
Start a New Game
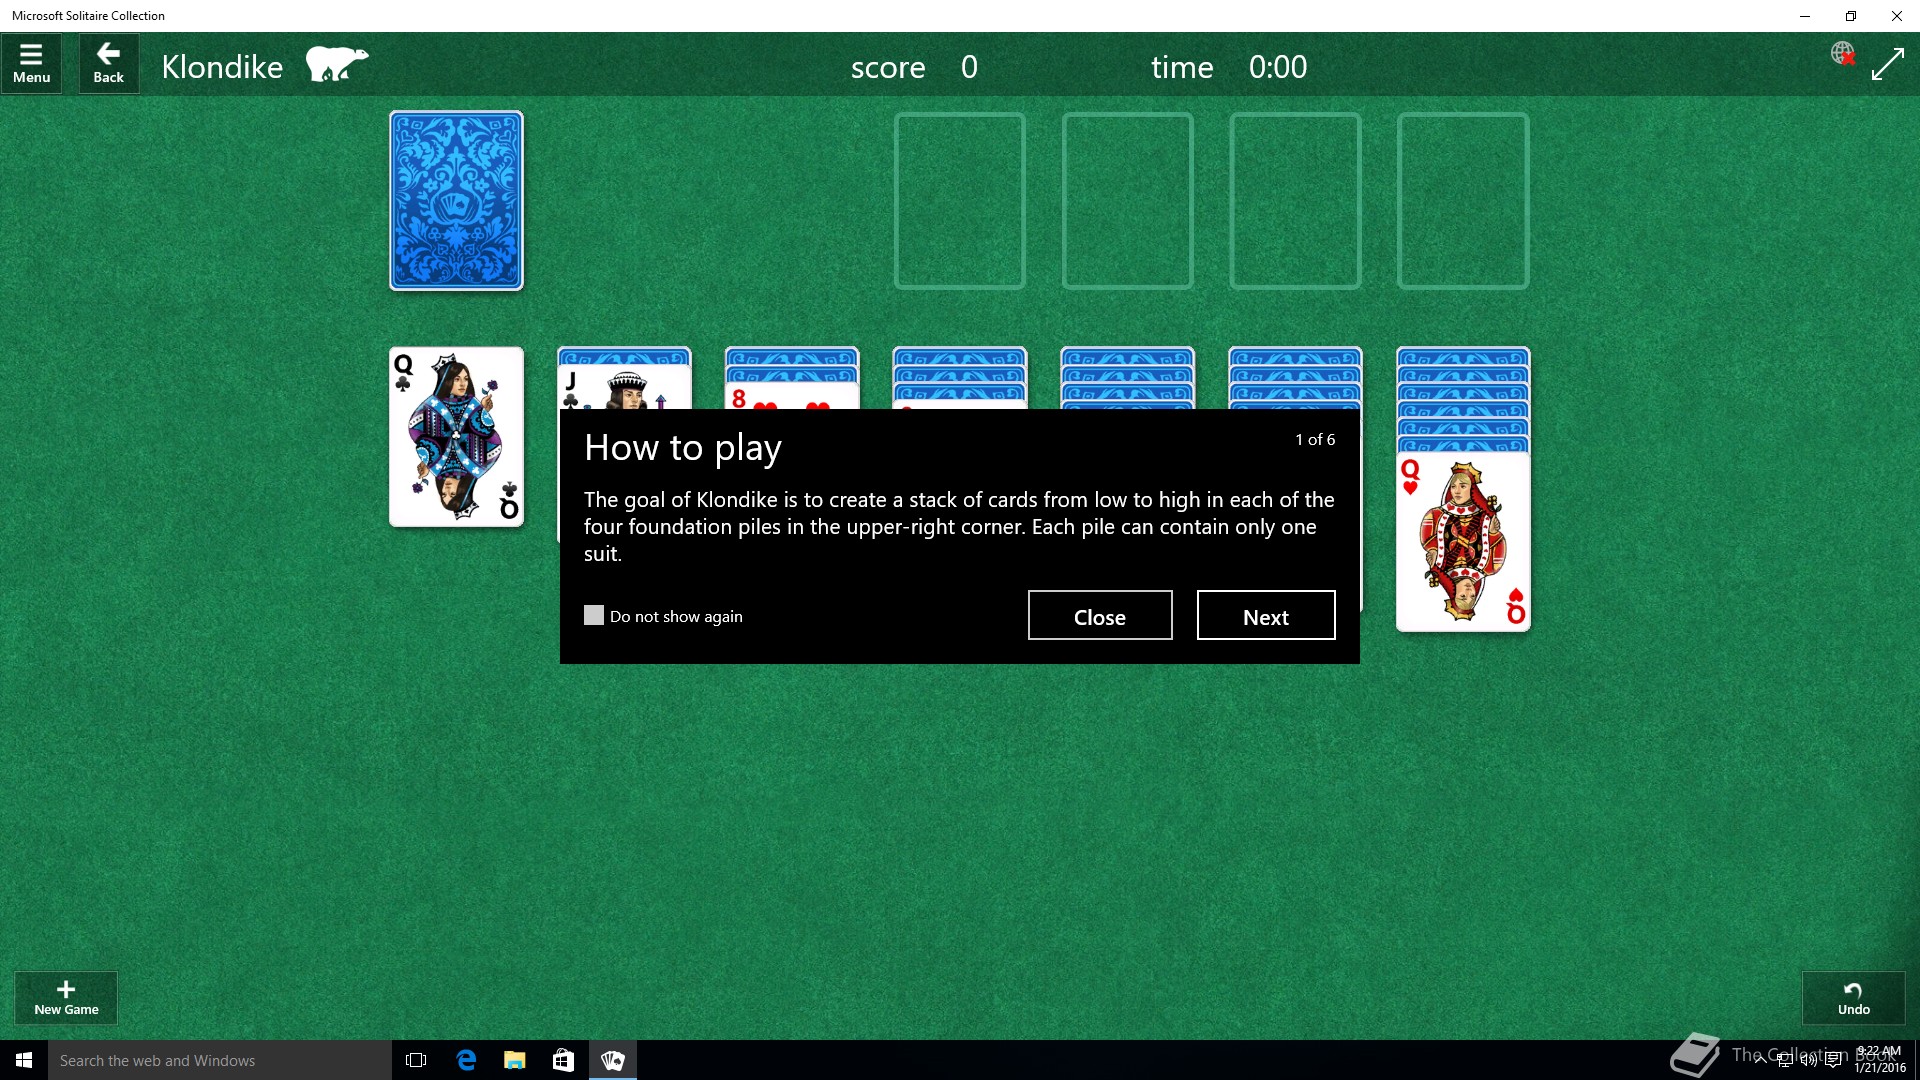click(x=66, y=997)
